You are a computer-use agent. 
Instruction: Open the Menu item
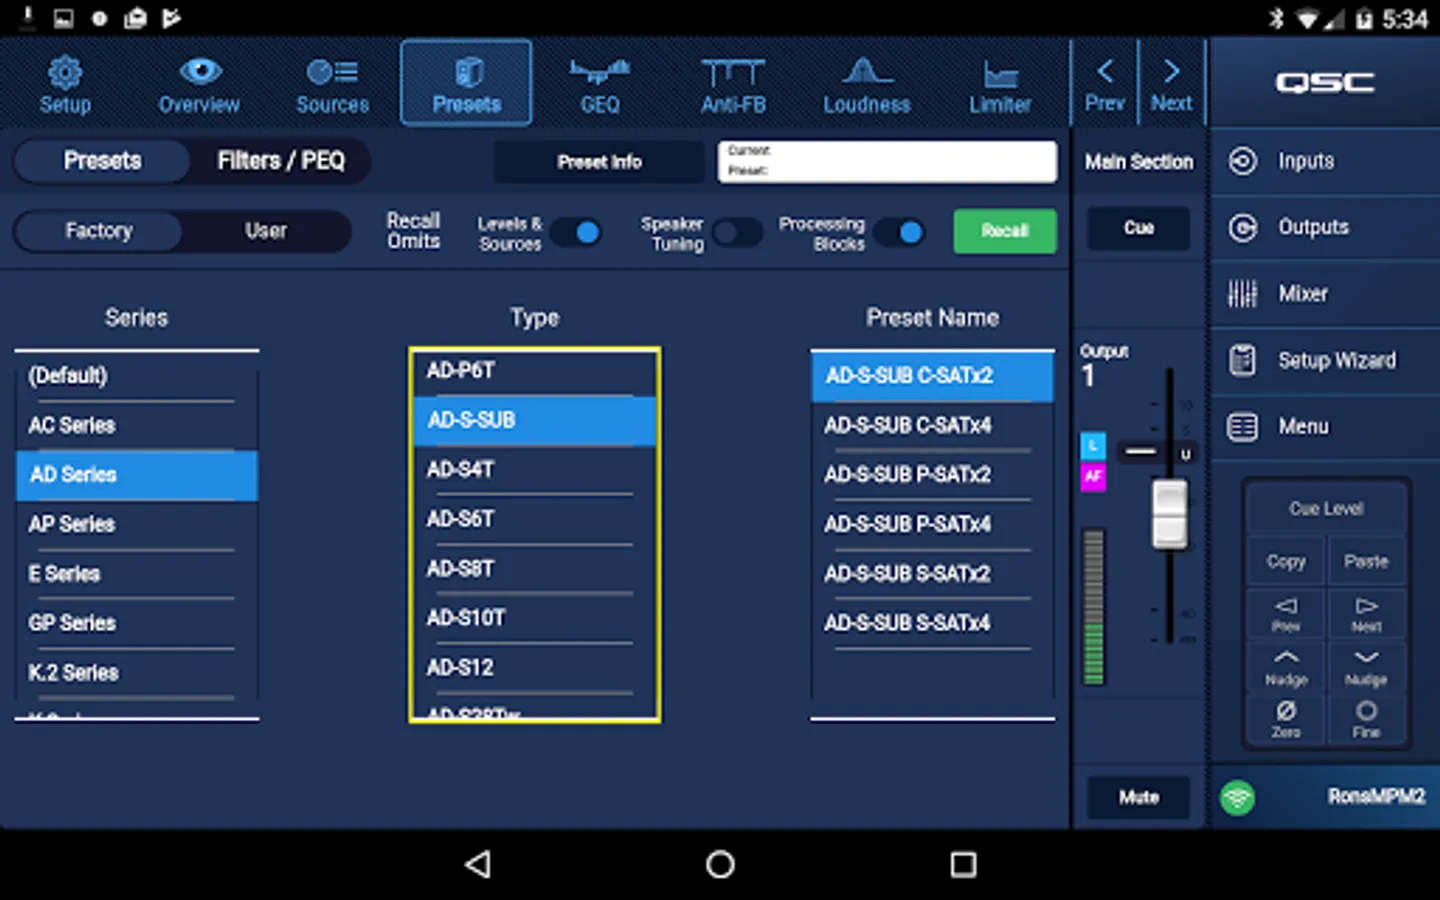point(1324,427)
